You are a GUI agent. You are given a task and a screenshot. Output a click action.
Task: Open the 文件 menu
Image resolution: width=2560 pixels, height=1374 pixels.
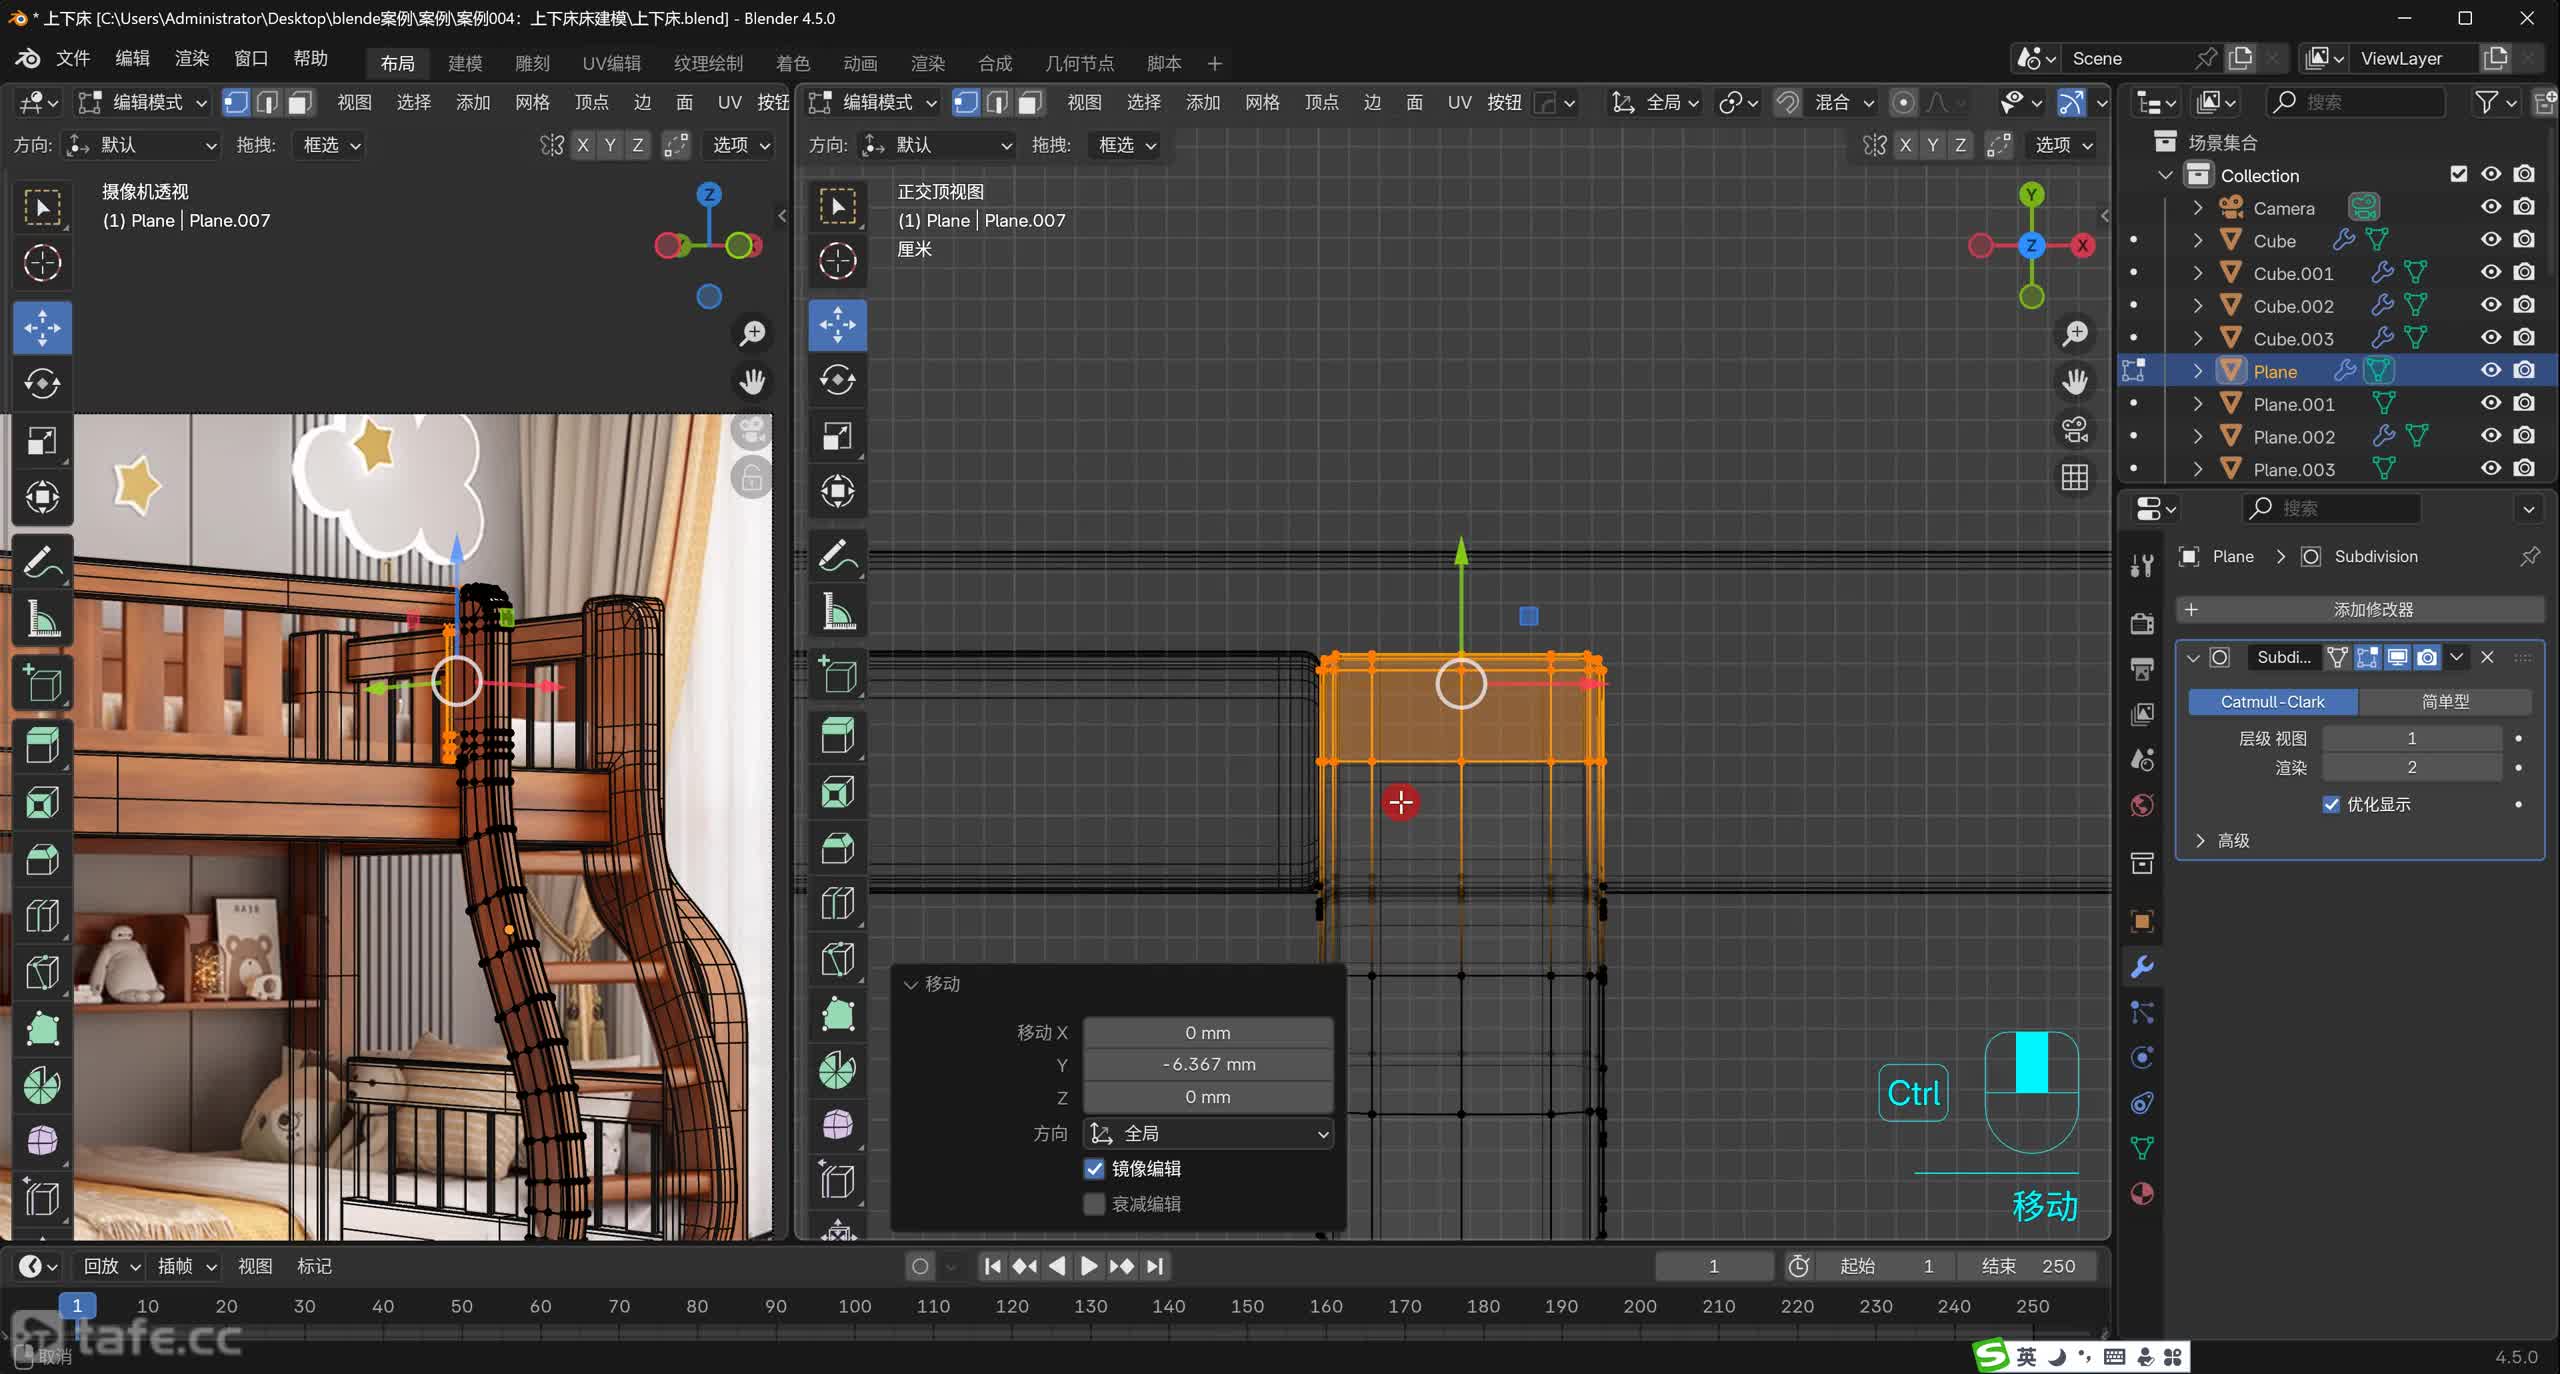[x=72, y=58]
